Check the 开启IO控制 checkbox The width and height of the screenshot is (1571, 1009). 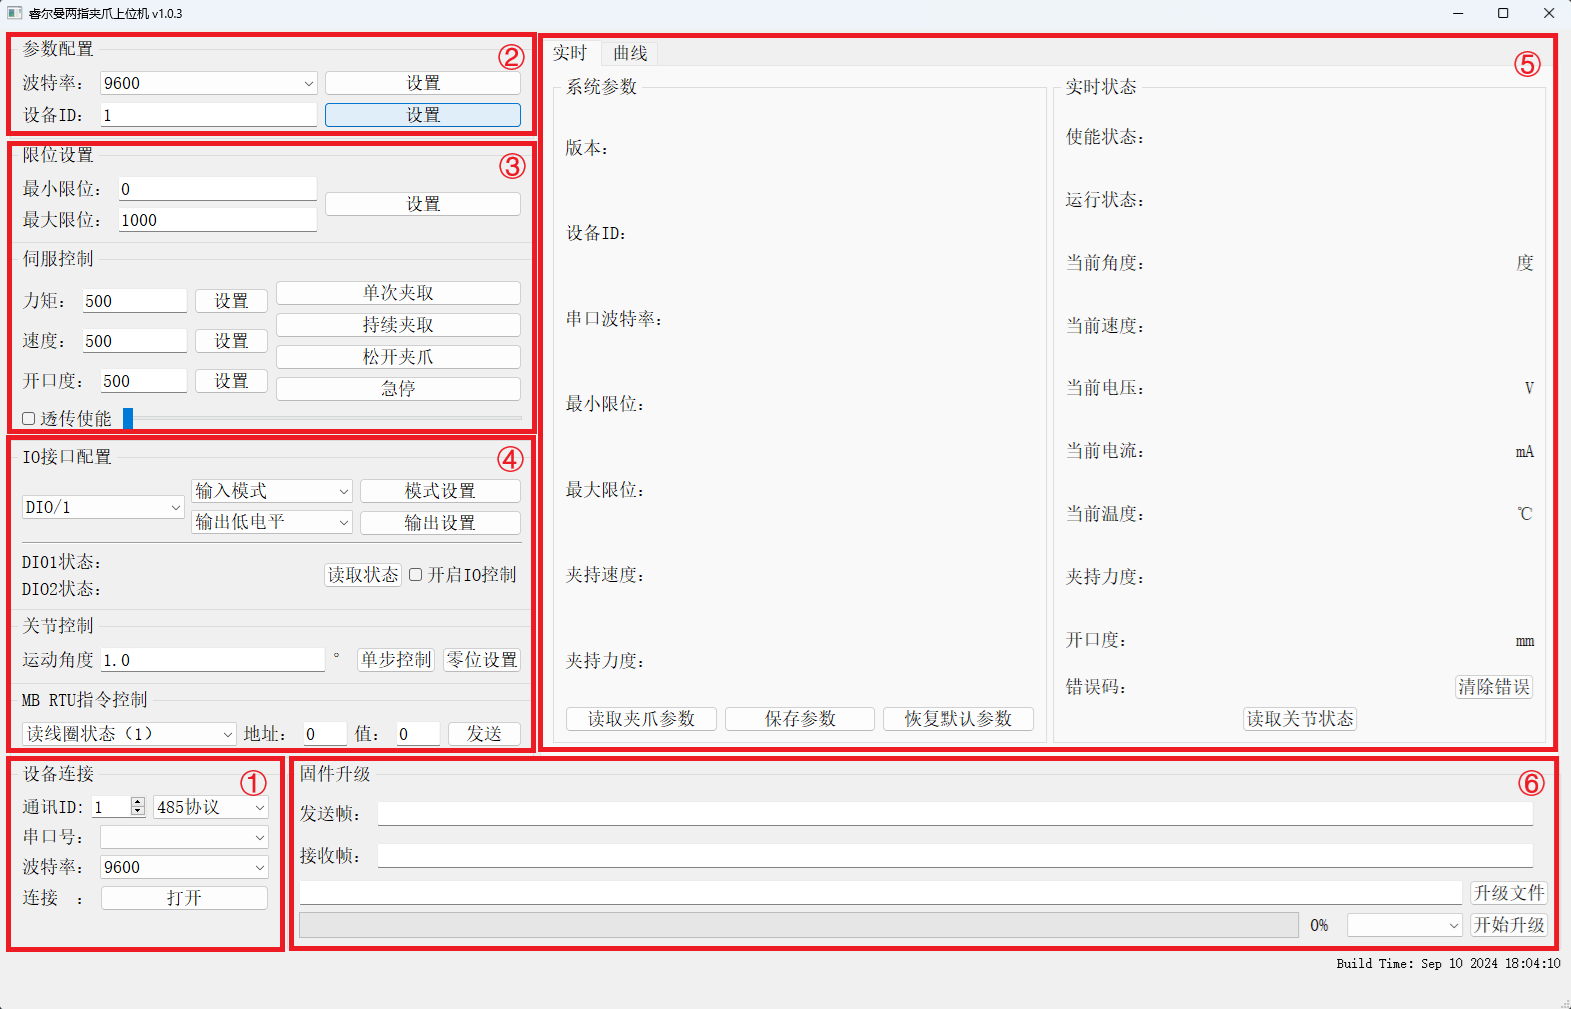click(x=416, y=575)
